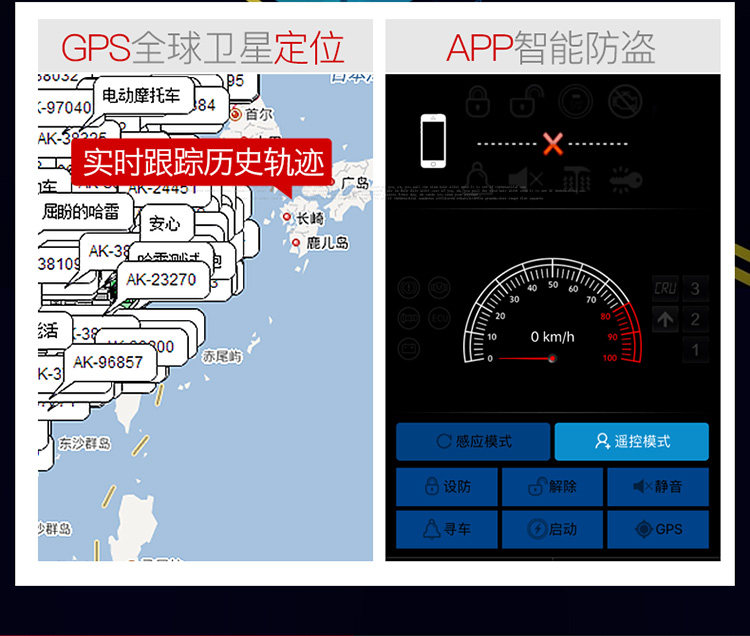Open the AK-23270 device callout
Viewport: 750px width, 636px height.
point(162,280)
